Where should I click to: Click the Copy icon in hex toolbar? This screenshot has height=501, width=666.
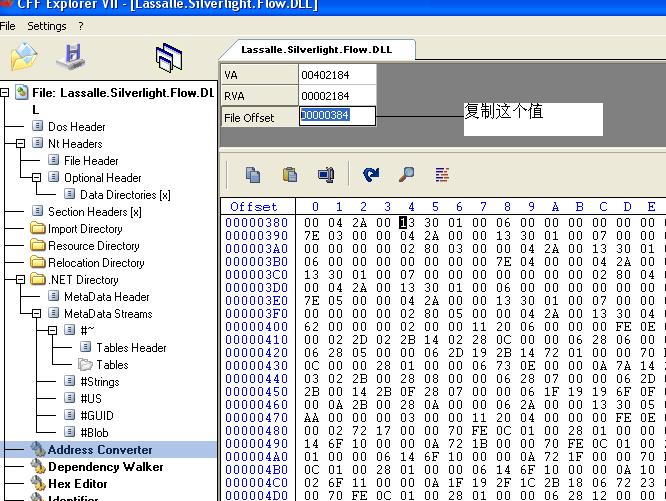click(x=253, y=175)
